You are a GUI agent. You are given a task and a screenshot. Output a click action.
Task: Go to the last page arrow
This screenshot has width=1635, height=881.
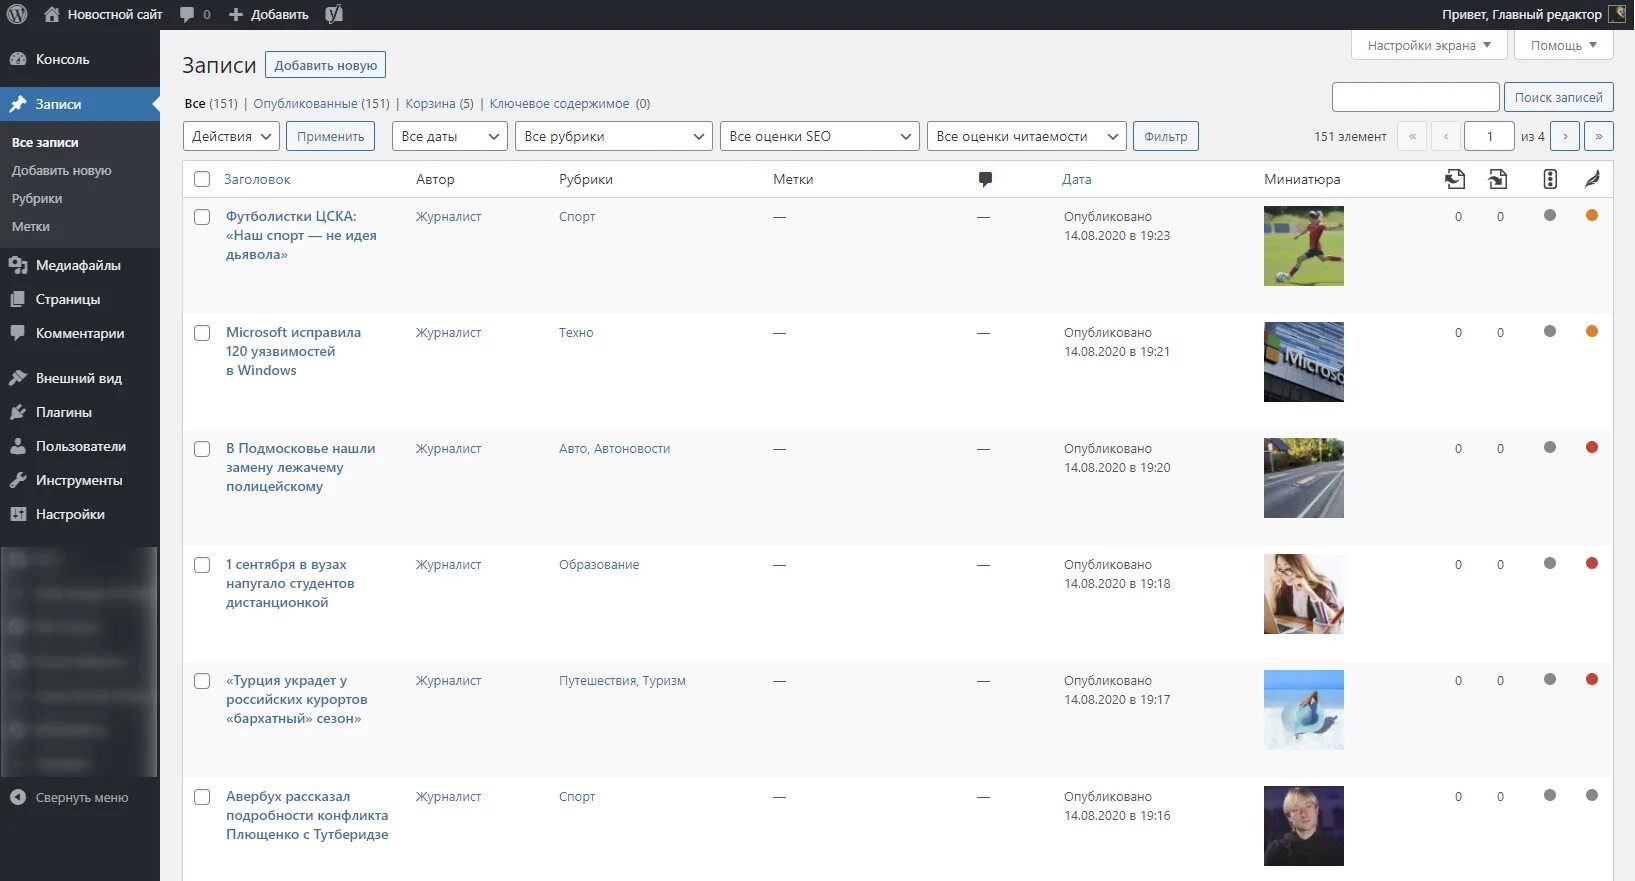pyautogui.click(x=1599, y=136)
